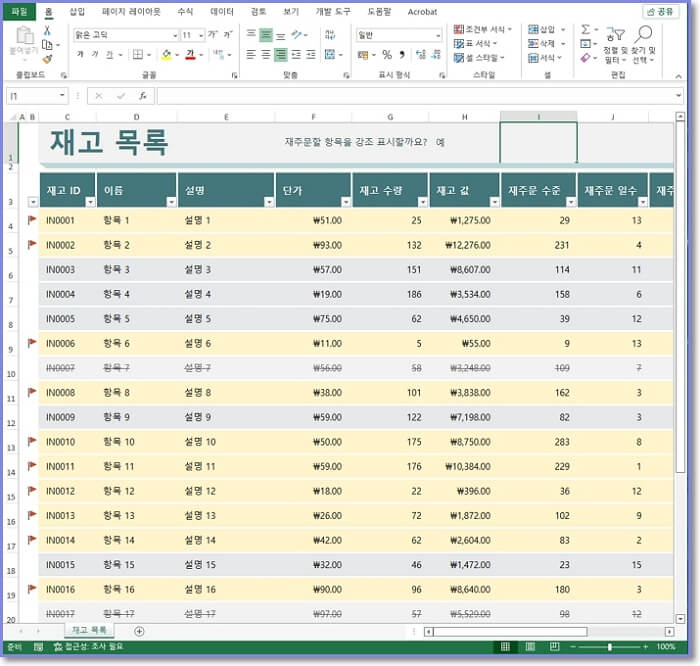Toggle italic 가 formatting

[x=95, y=54]
